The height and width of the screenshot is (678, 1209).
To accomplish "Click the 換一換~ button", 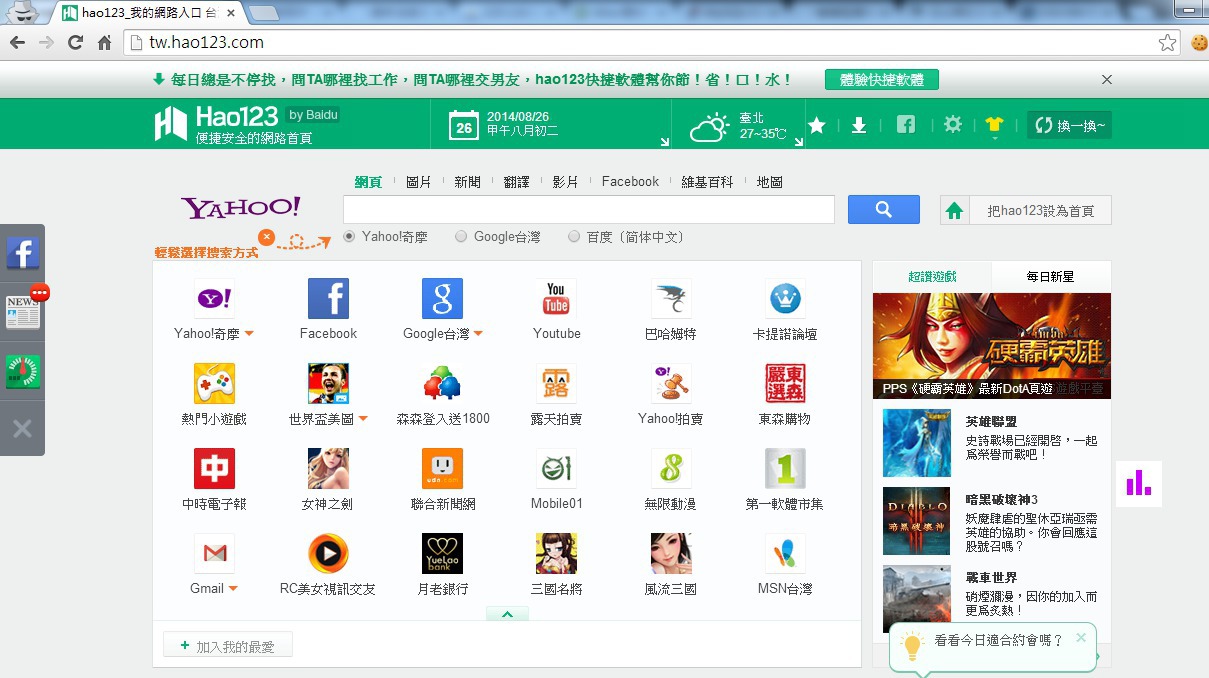I will tap(1069, 125).
